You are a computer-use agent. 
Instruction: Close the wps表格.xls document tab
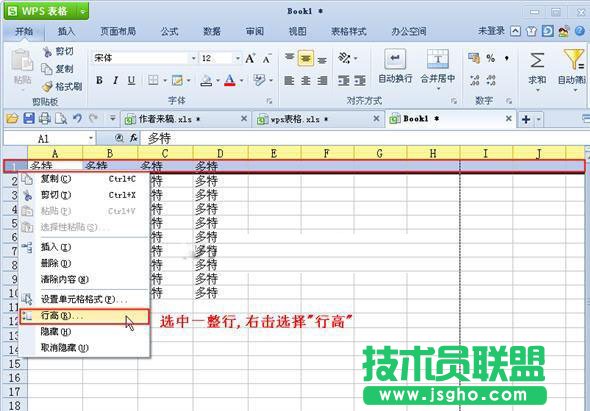click(x=376, y=119)
